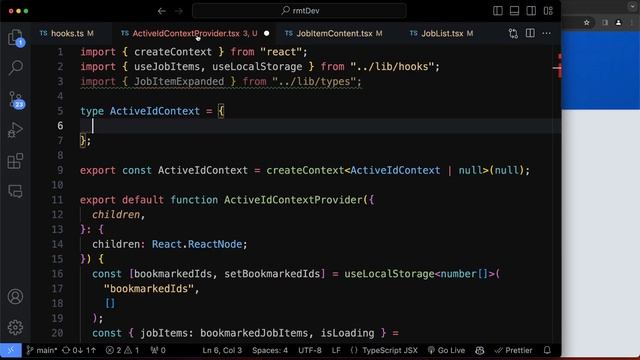This screenshot has height=360, width=640.
Task: Click unsaved dot on ActiveIdContextProvider.tsx tab
Action: pyautogui.click(x=267, y=33)
